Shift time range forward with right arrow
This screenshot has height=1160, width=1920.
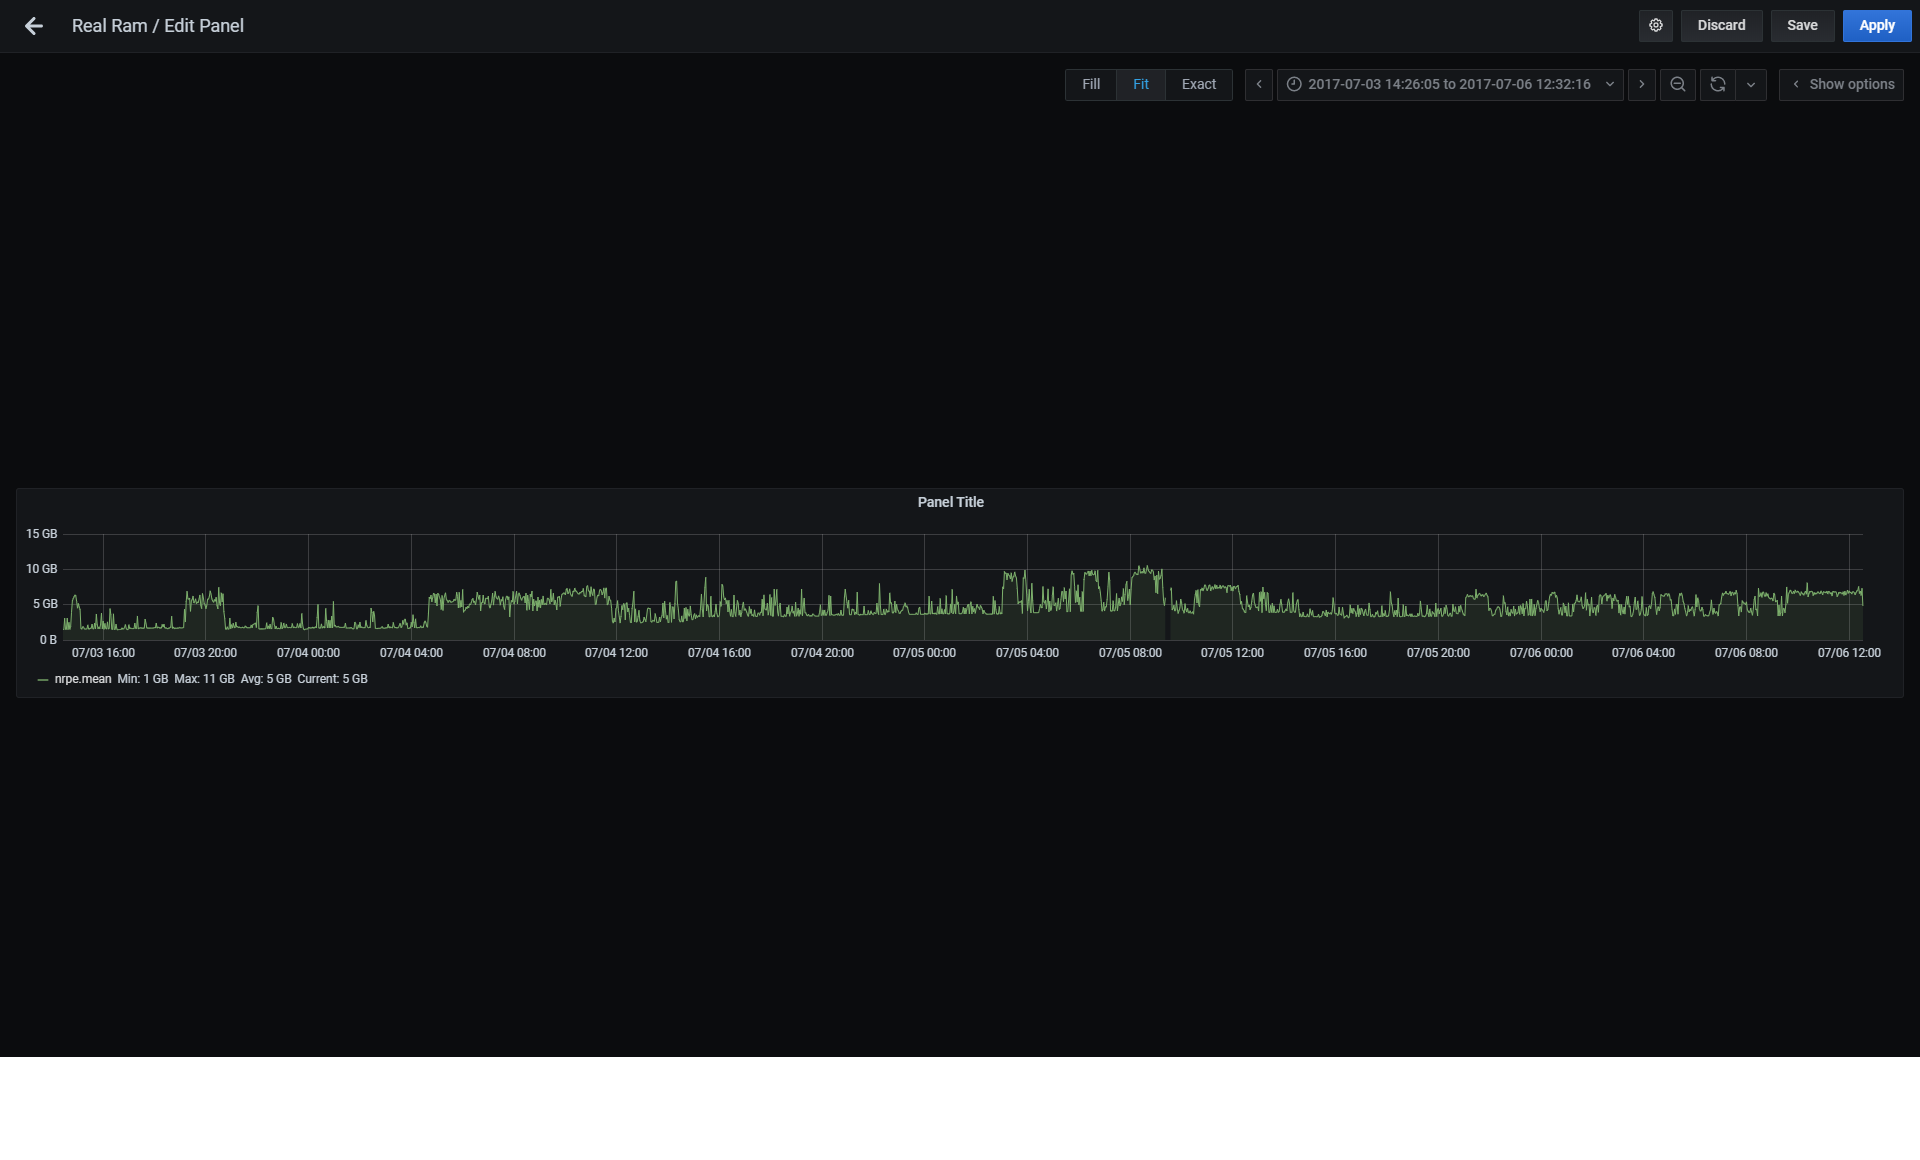coord(1642,84)
